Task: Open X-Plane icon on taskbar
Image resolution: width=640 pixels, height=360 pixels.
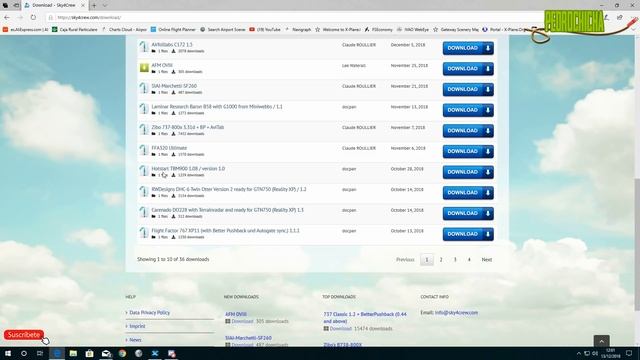Action: tap(155, 353)
